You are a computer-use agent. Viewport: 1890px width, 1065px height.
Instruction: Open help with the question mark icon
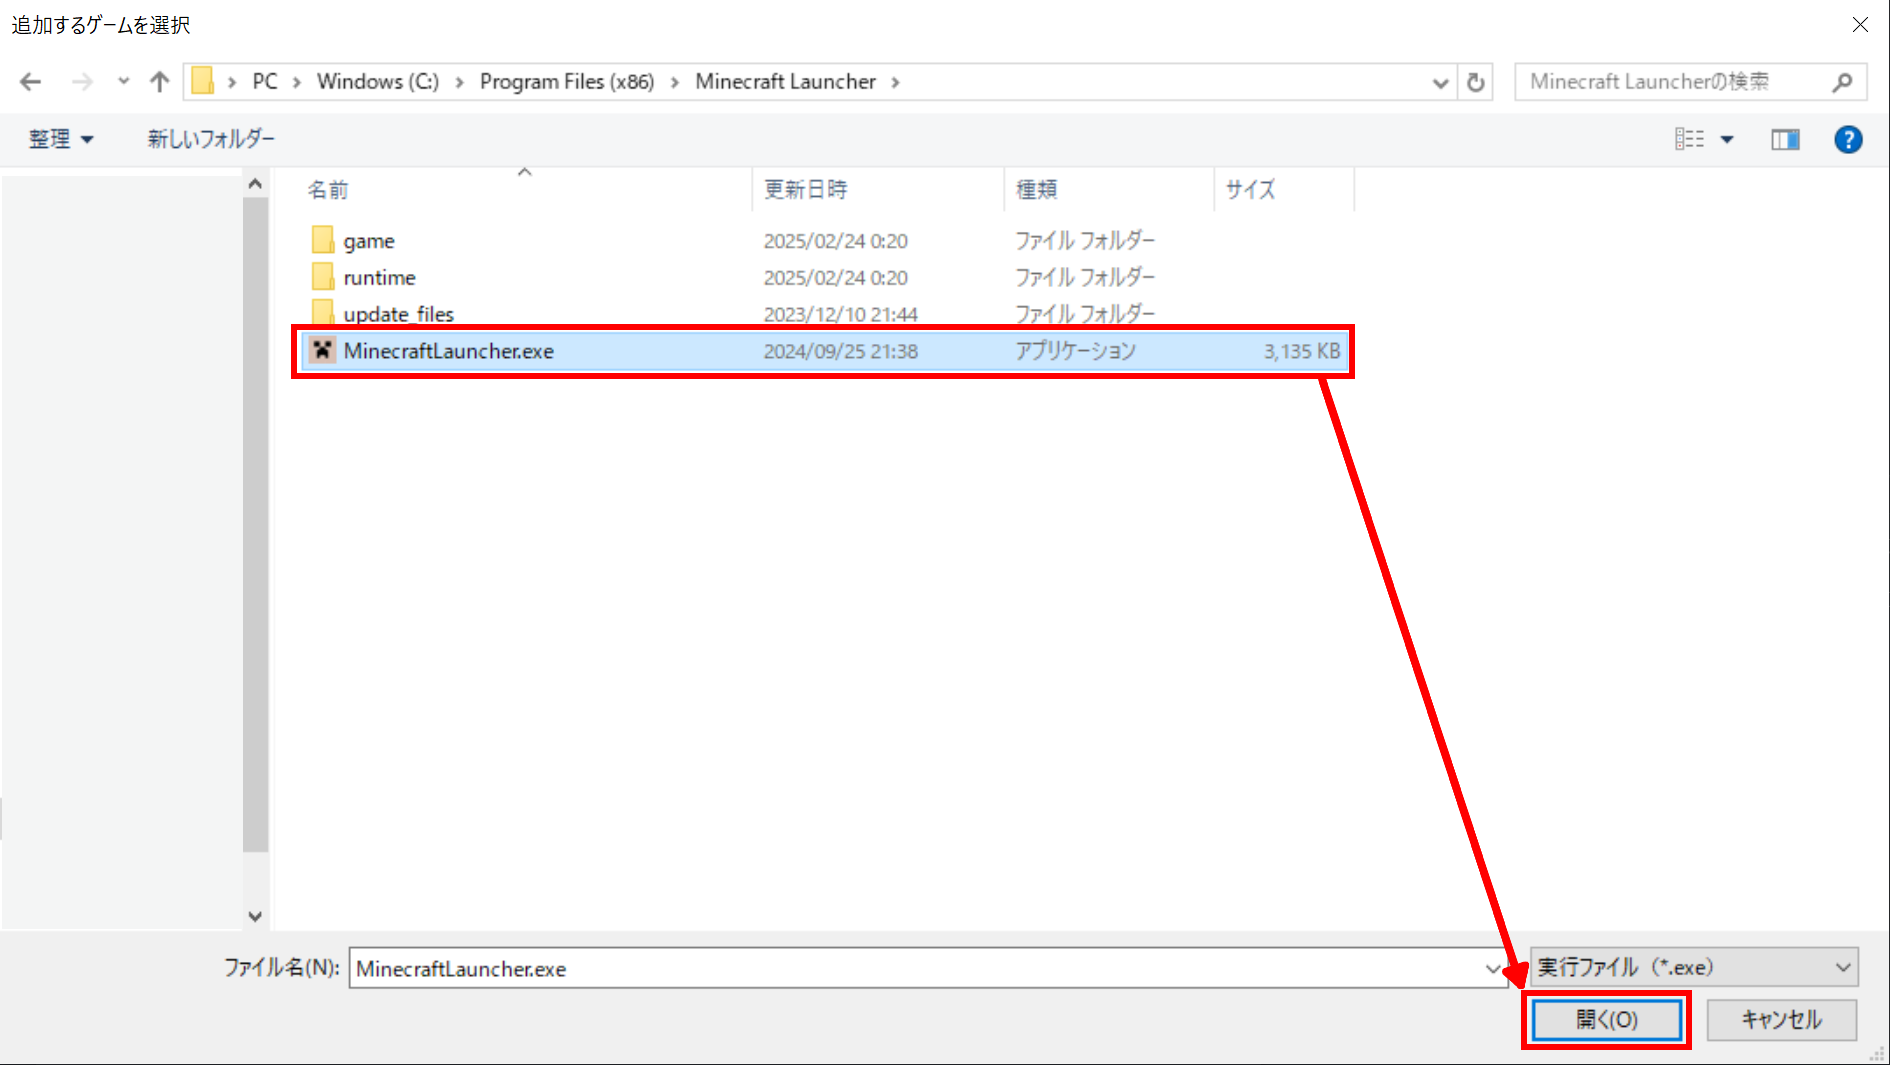tap(1848, 140)
